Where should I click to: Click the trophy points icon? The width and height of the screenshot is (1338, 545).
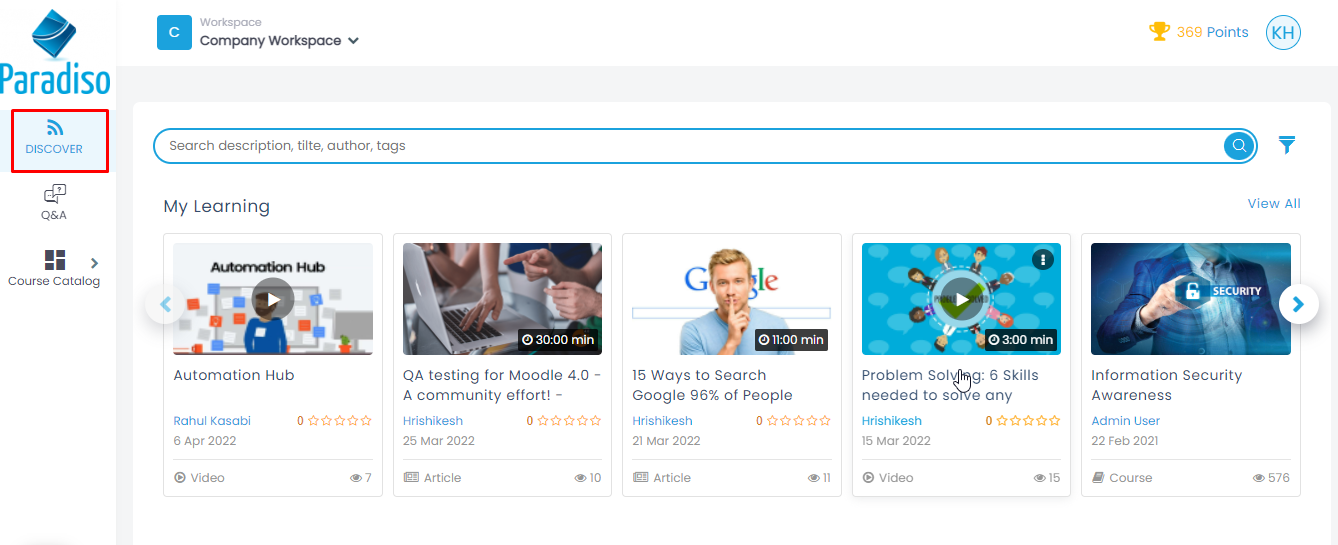1159,32
